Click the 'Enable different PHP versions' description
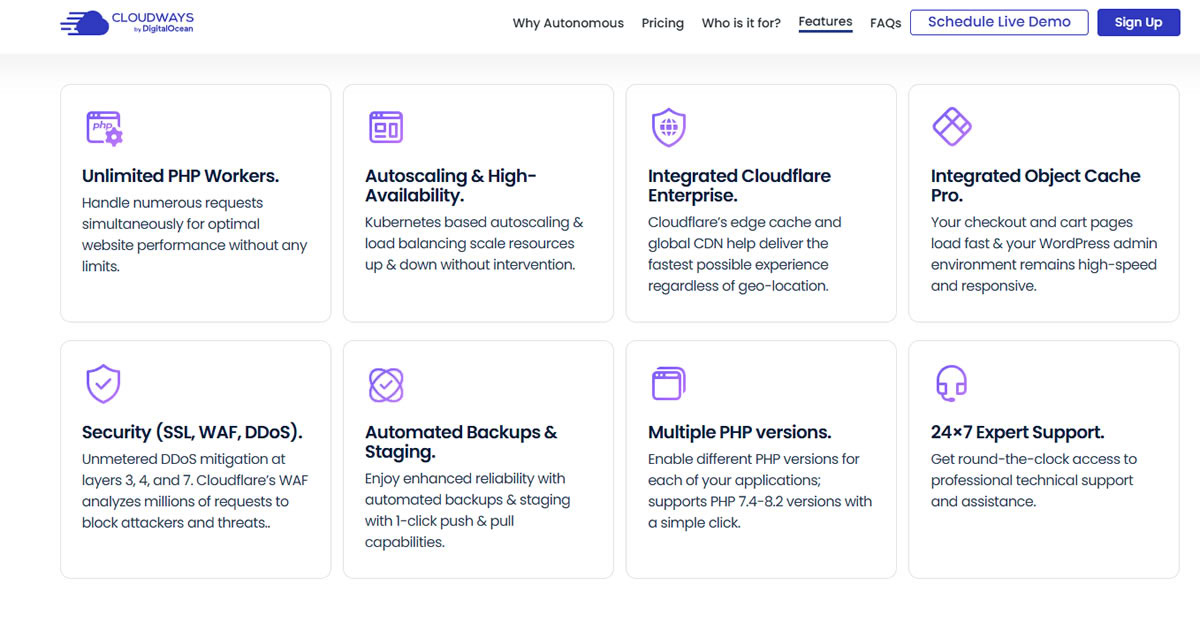 (x=760, y=491)
